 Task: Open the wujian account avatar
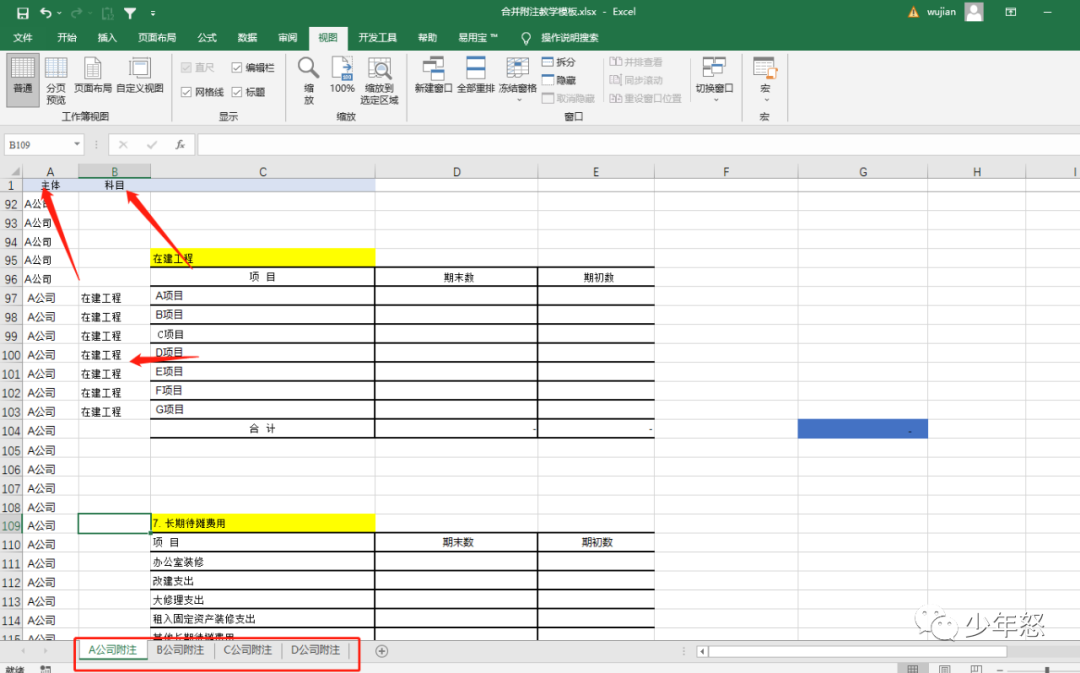pyautogui.click(x=974, y=12)
